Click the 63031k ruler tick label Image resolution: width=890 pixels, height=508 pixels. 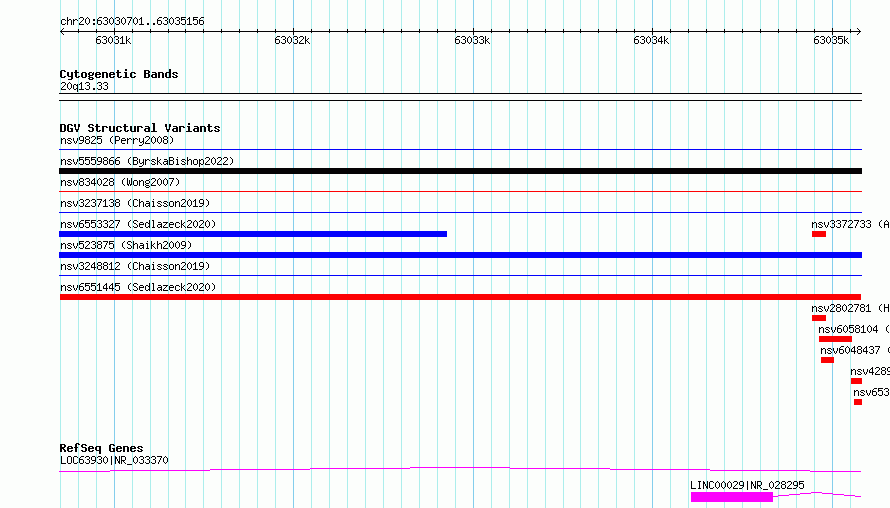pos(113,40)
